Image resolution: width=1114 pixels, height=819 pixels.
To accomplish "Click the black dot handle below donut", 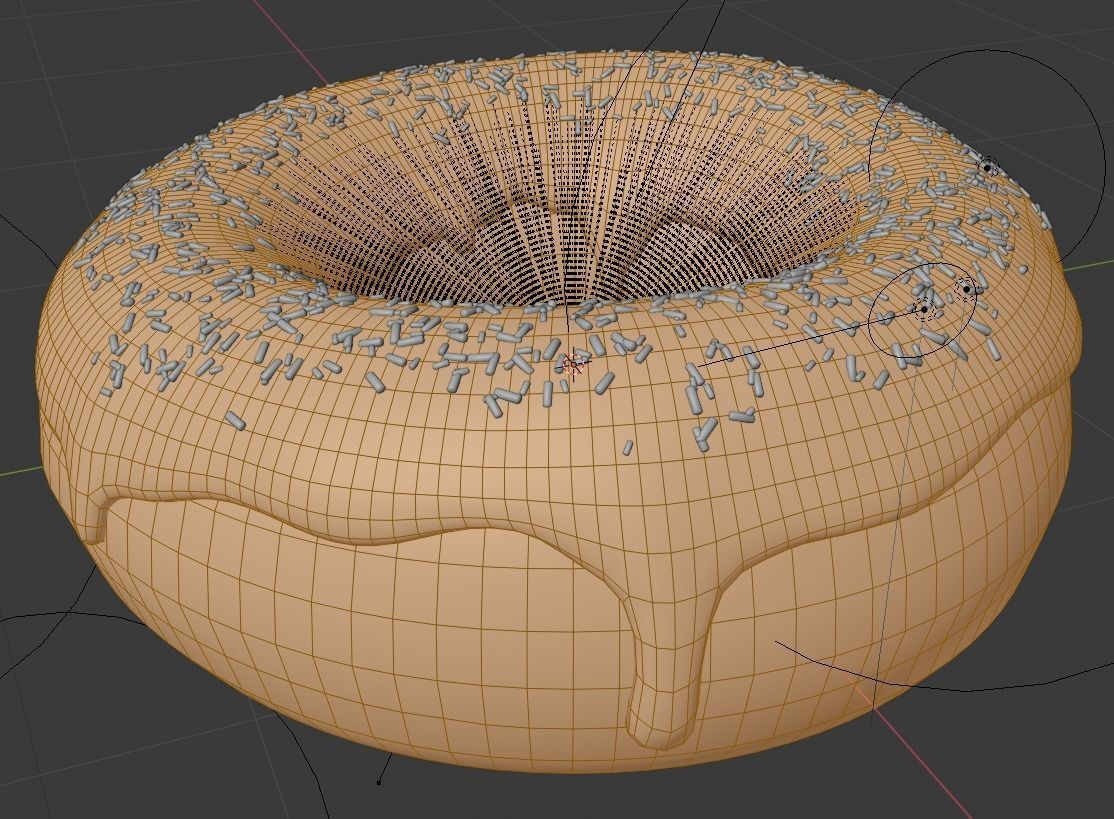I will [x=379, y=782].
